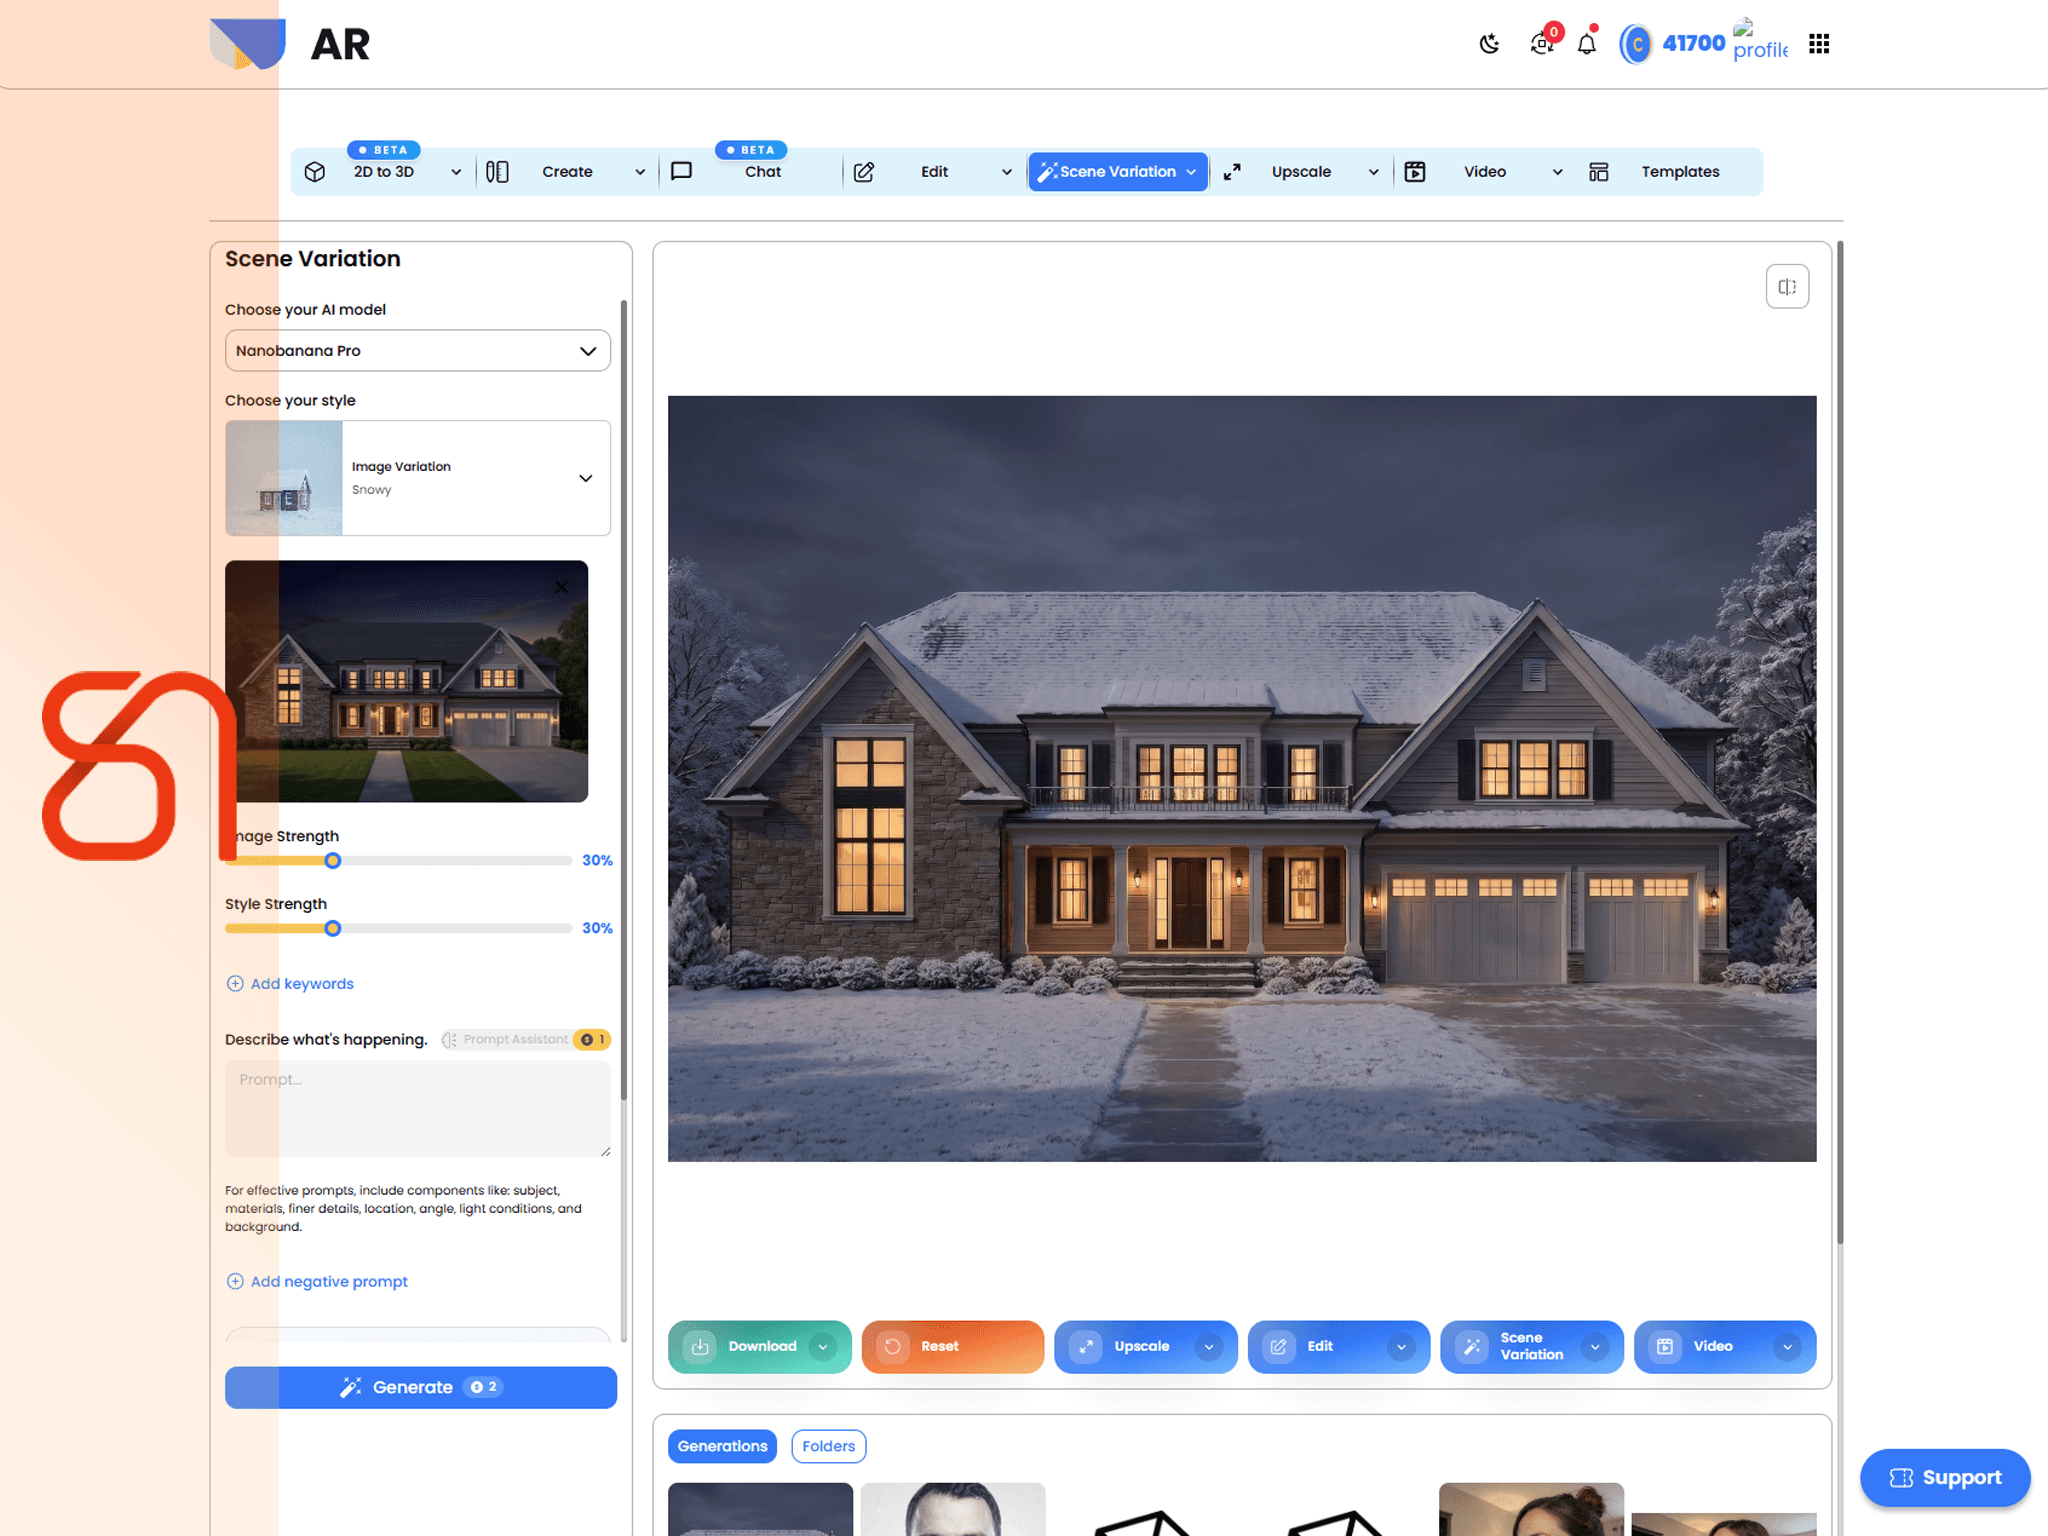Click the 41700 credits balance
This screenshot has width=2048, height=1536.
point(1693,44)
